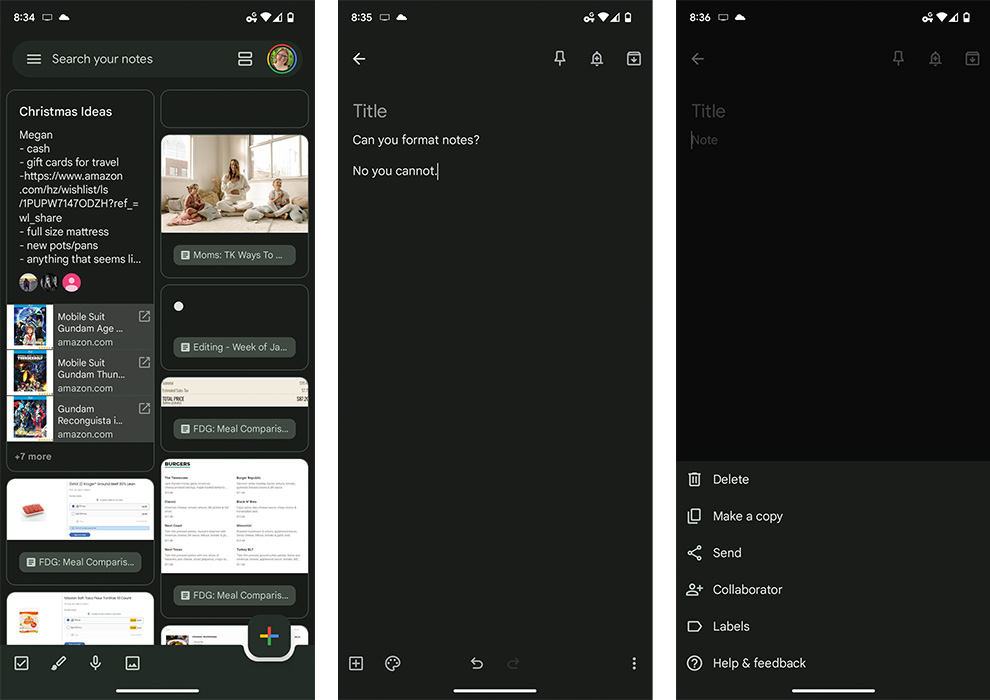Undo the last edit in the note
Screen dimensions: 990x700
(x=477, y=663)
